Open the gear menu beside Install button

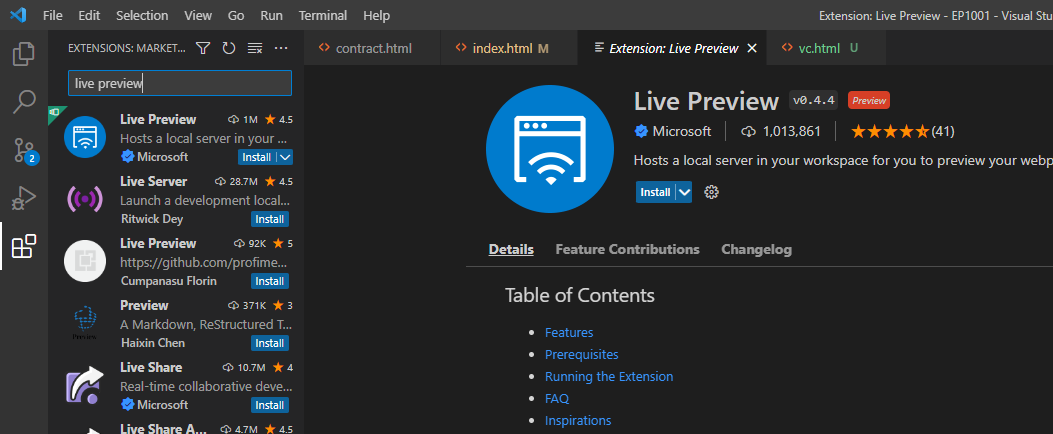pos(712,192)
